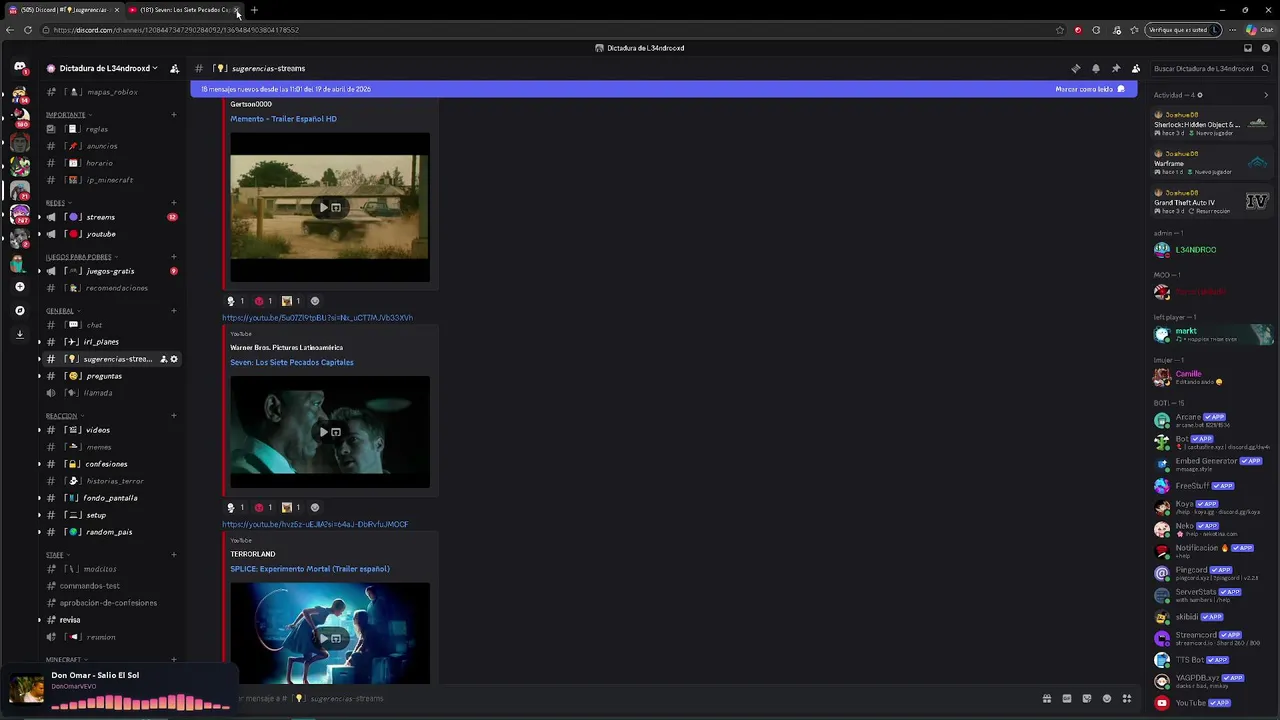Screen dimensions: 1280x720
Task: Open notification settings bell icon
Action: tap(1096, 68)
